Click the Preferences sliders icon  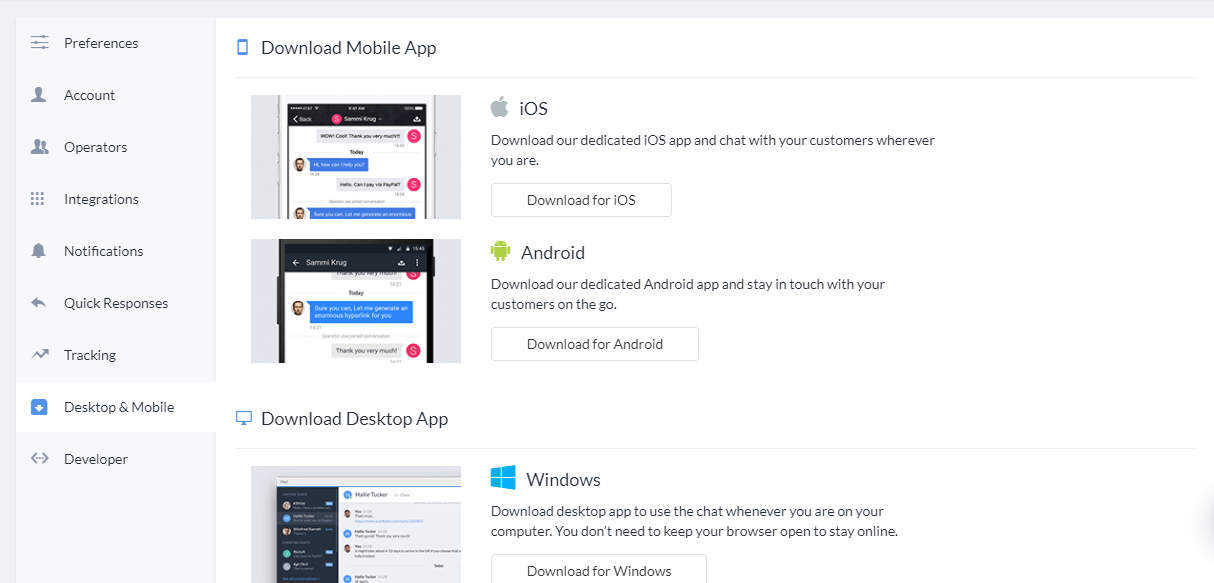(40, 43)
